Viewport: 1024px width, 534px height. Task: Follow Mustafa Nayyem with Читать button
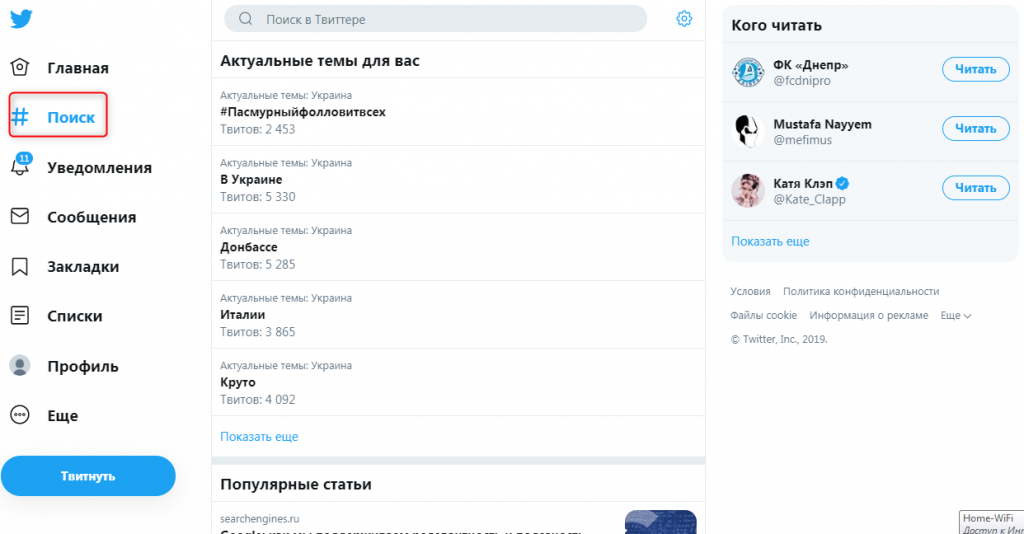pyautogui.click(x=976, y=129)
